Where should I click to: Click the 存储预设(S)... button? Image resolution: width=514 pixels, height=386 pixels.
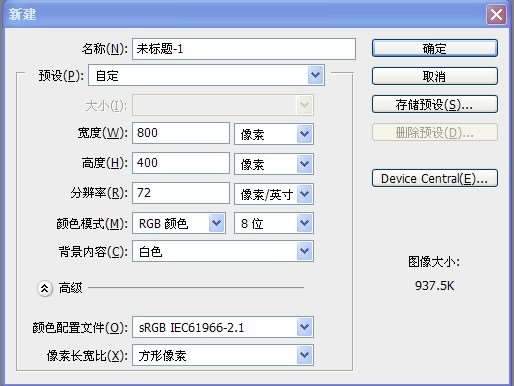click(x=435, y=104)
